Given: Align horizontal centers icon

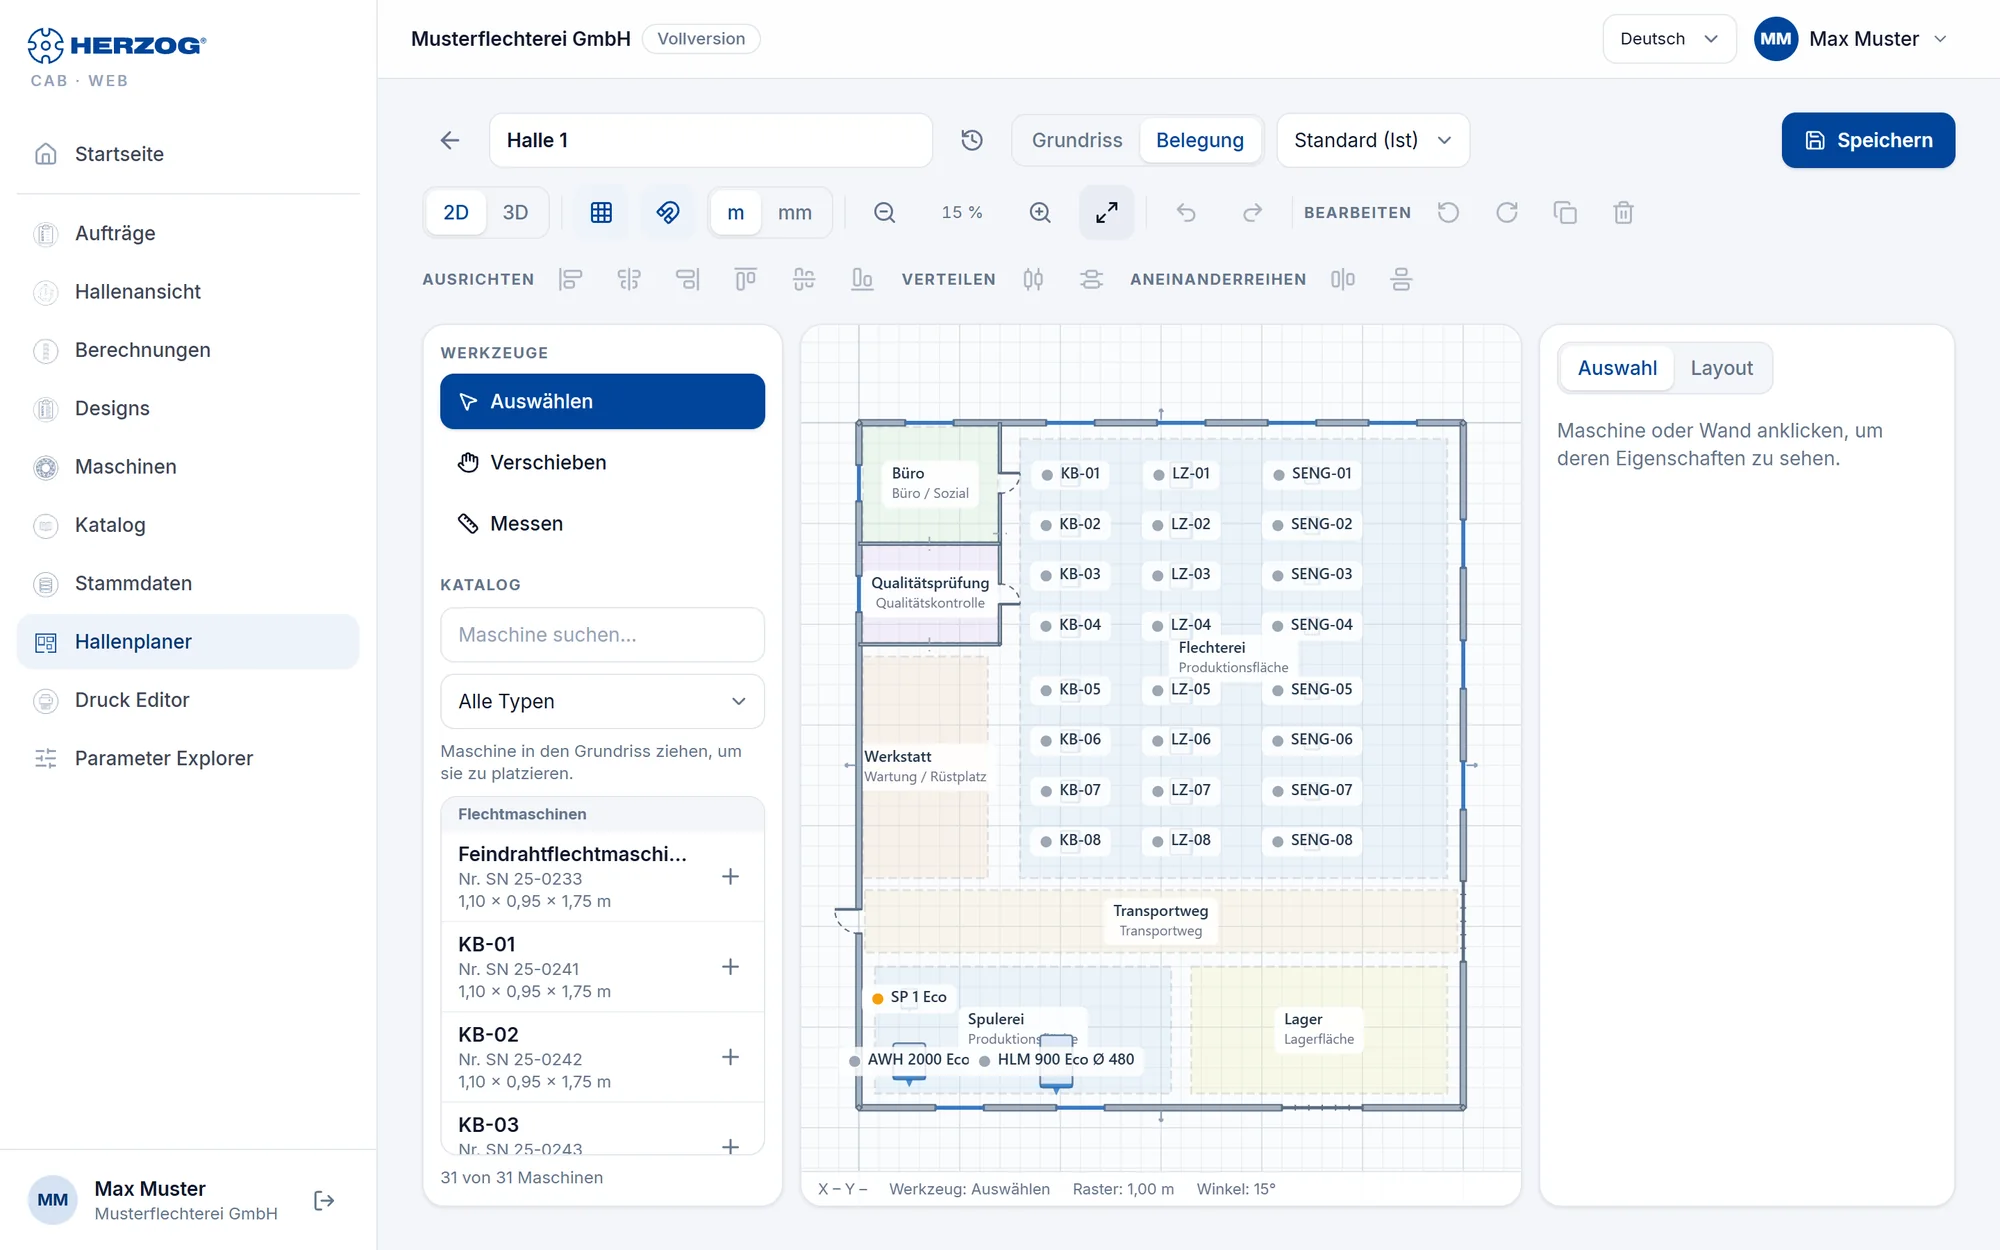Looking at the screenshot, I should coord(629,279).
